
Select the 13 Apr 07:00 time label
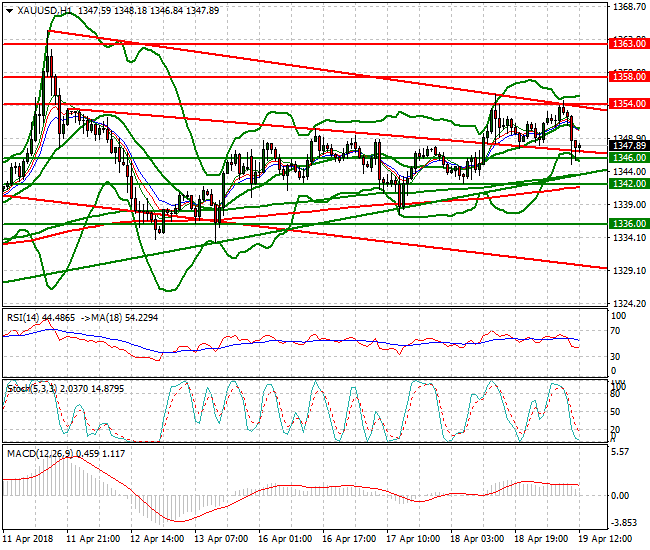point(221,539)
